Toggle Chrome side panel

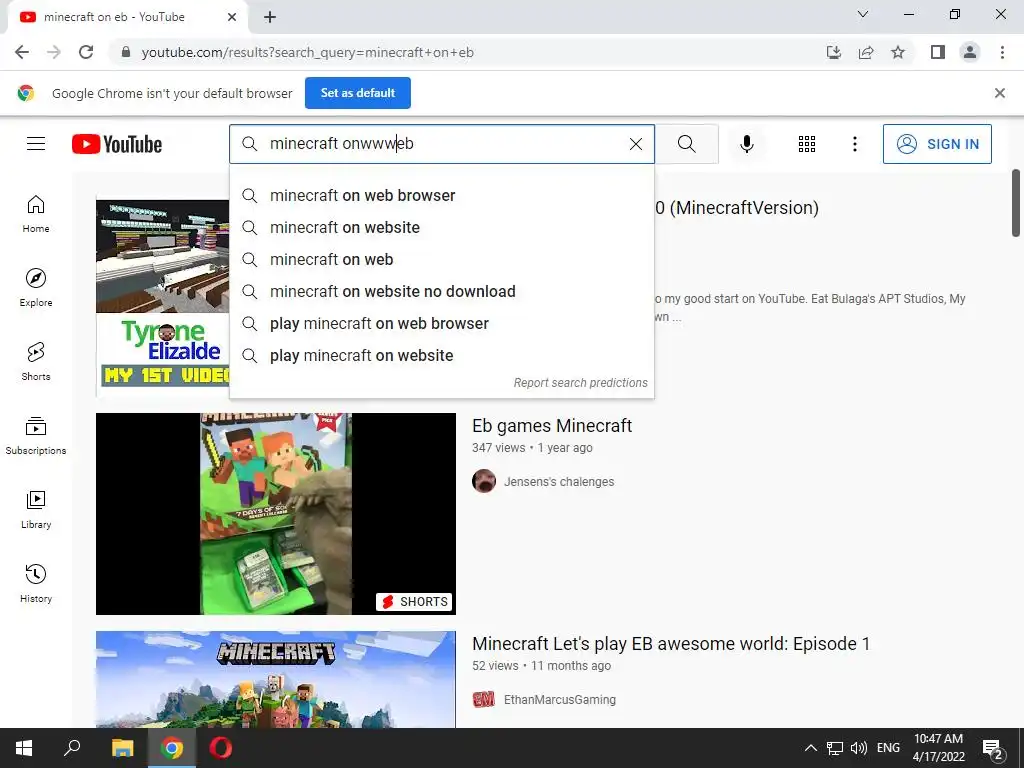tap(938, 52)
